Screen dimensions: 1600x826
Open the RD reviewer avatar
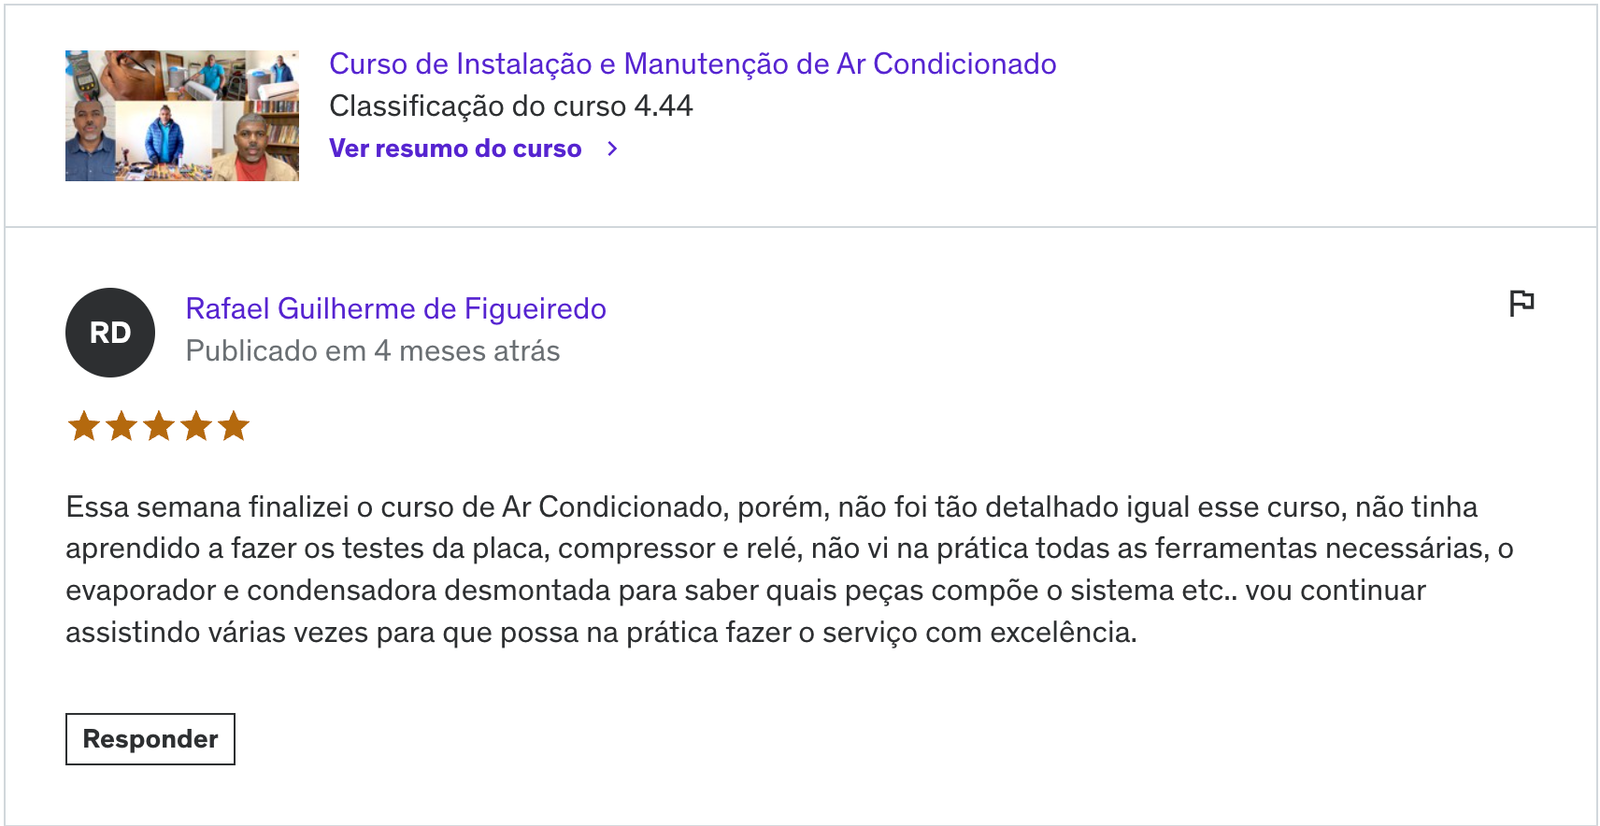click(110, 333)
